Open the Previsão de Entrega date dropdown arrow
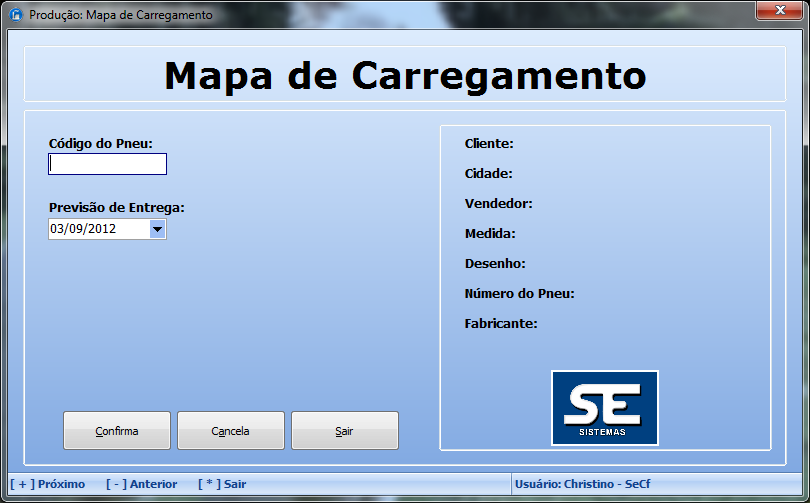 coord(157,229)
